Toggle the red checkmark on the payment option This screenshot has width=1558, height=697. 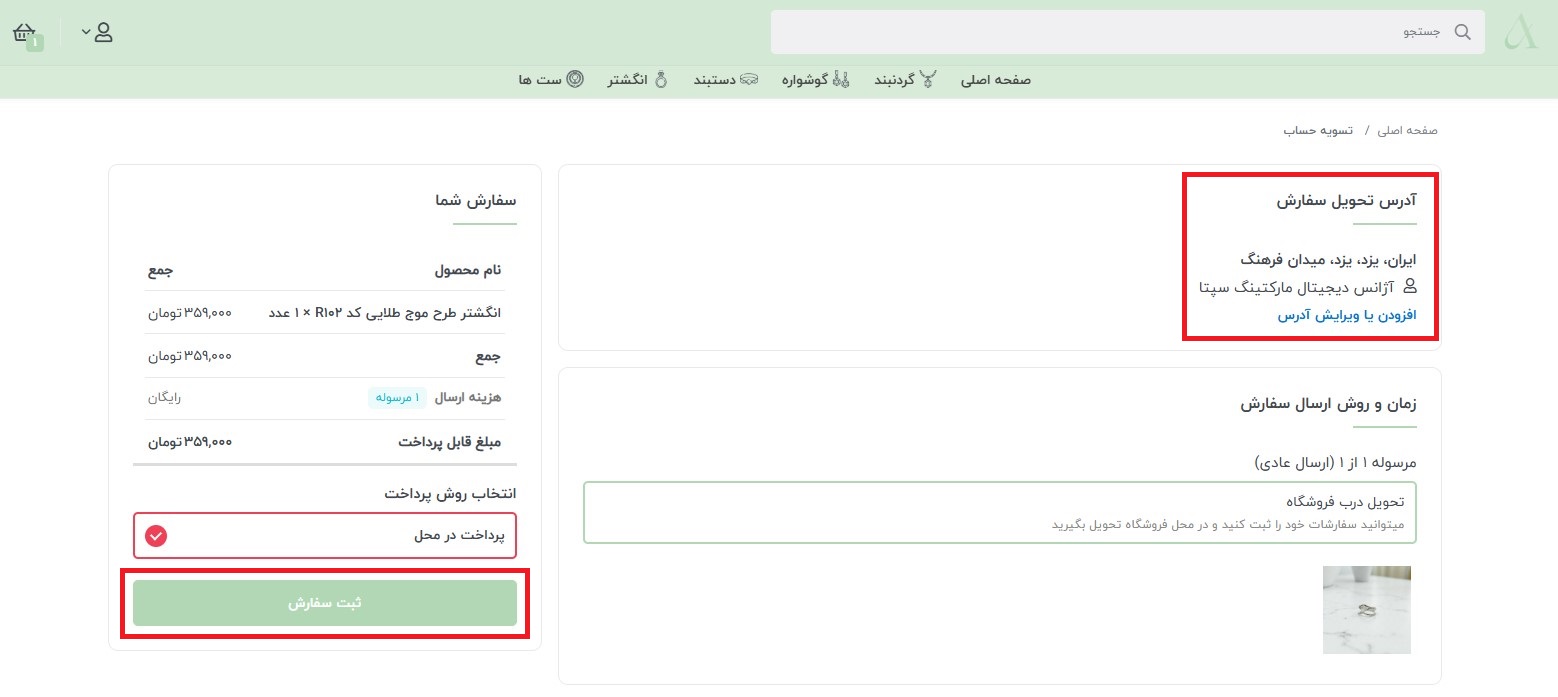point(156,536)
